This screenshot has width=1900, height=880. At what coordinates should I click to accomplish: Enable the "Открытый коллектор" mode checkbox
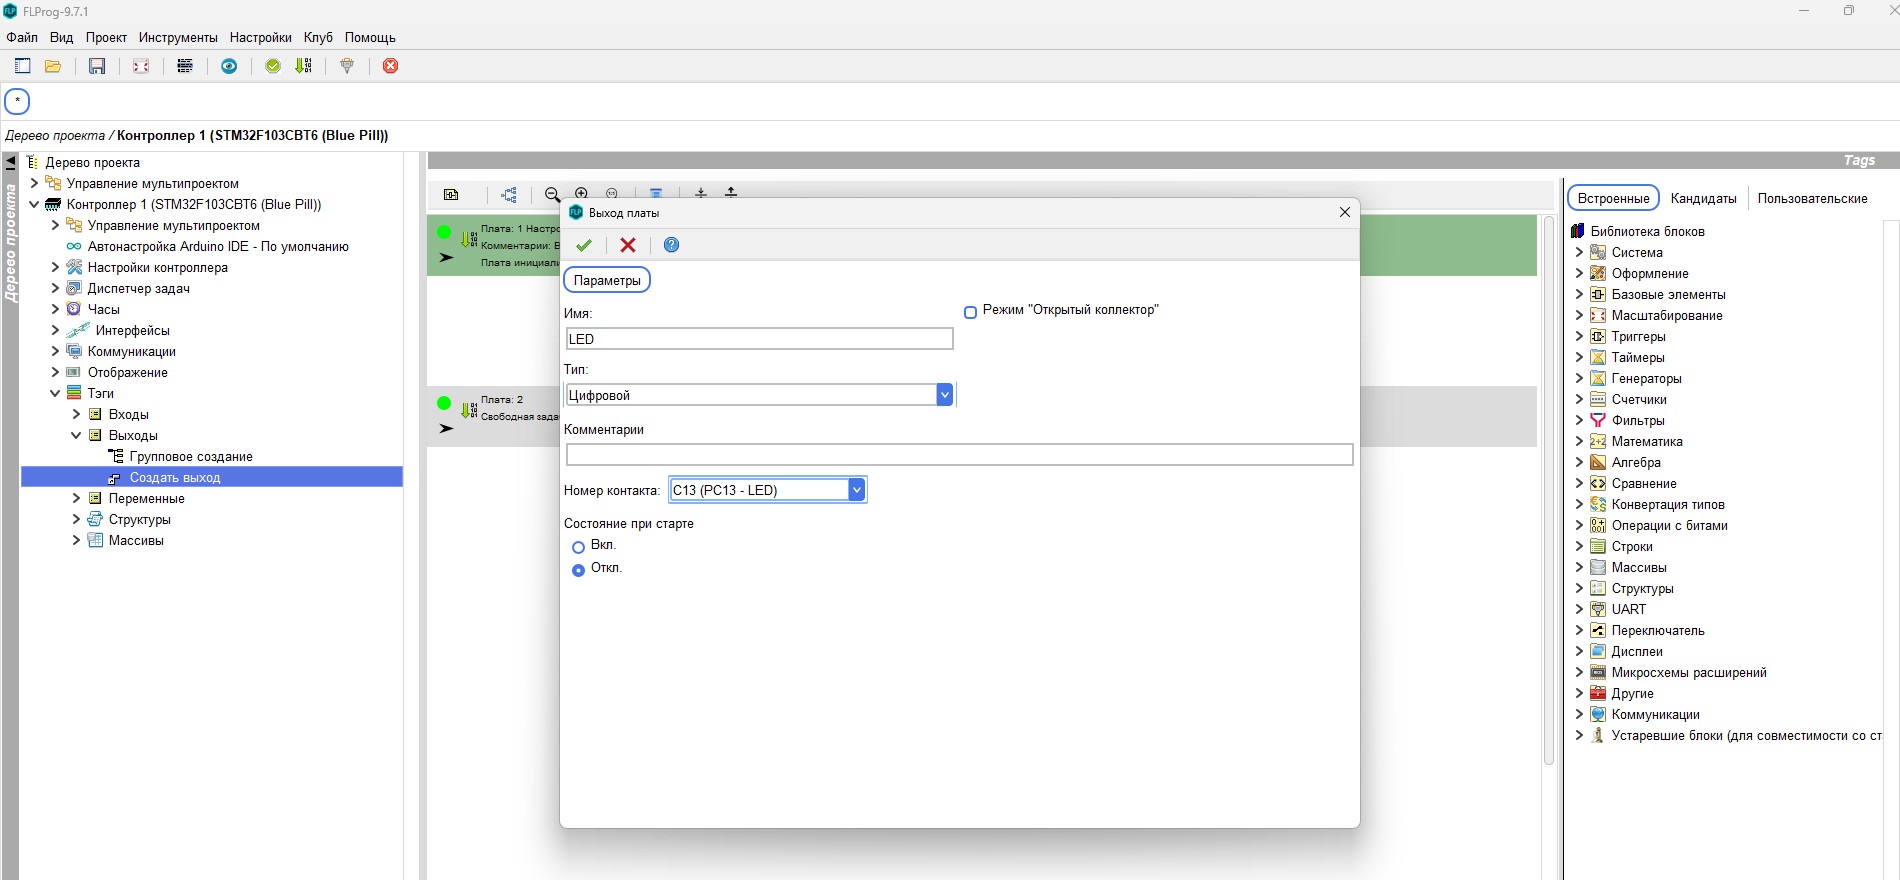(x=970, y=312)
